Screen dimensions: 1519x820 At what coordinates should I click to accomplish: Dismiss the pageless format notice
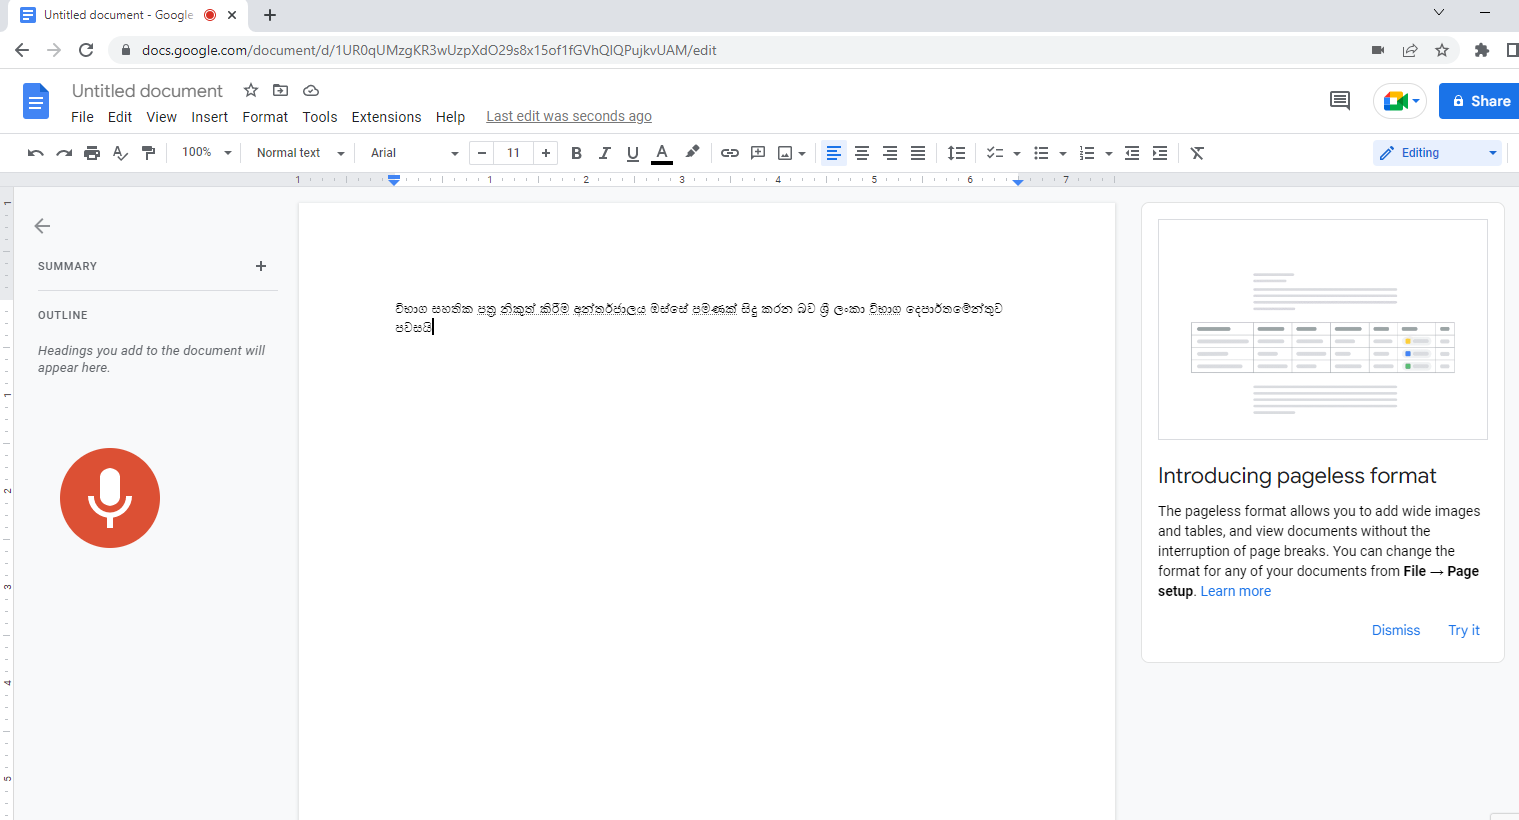tap(1395, 630)
